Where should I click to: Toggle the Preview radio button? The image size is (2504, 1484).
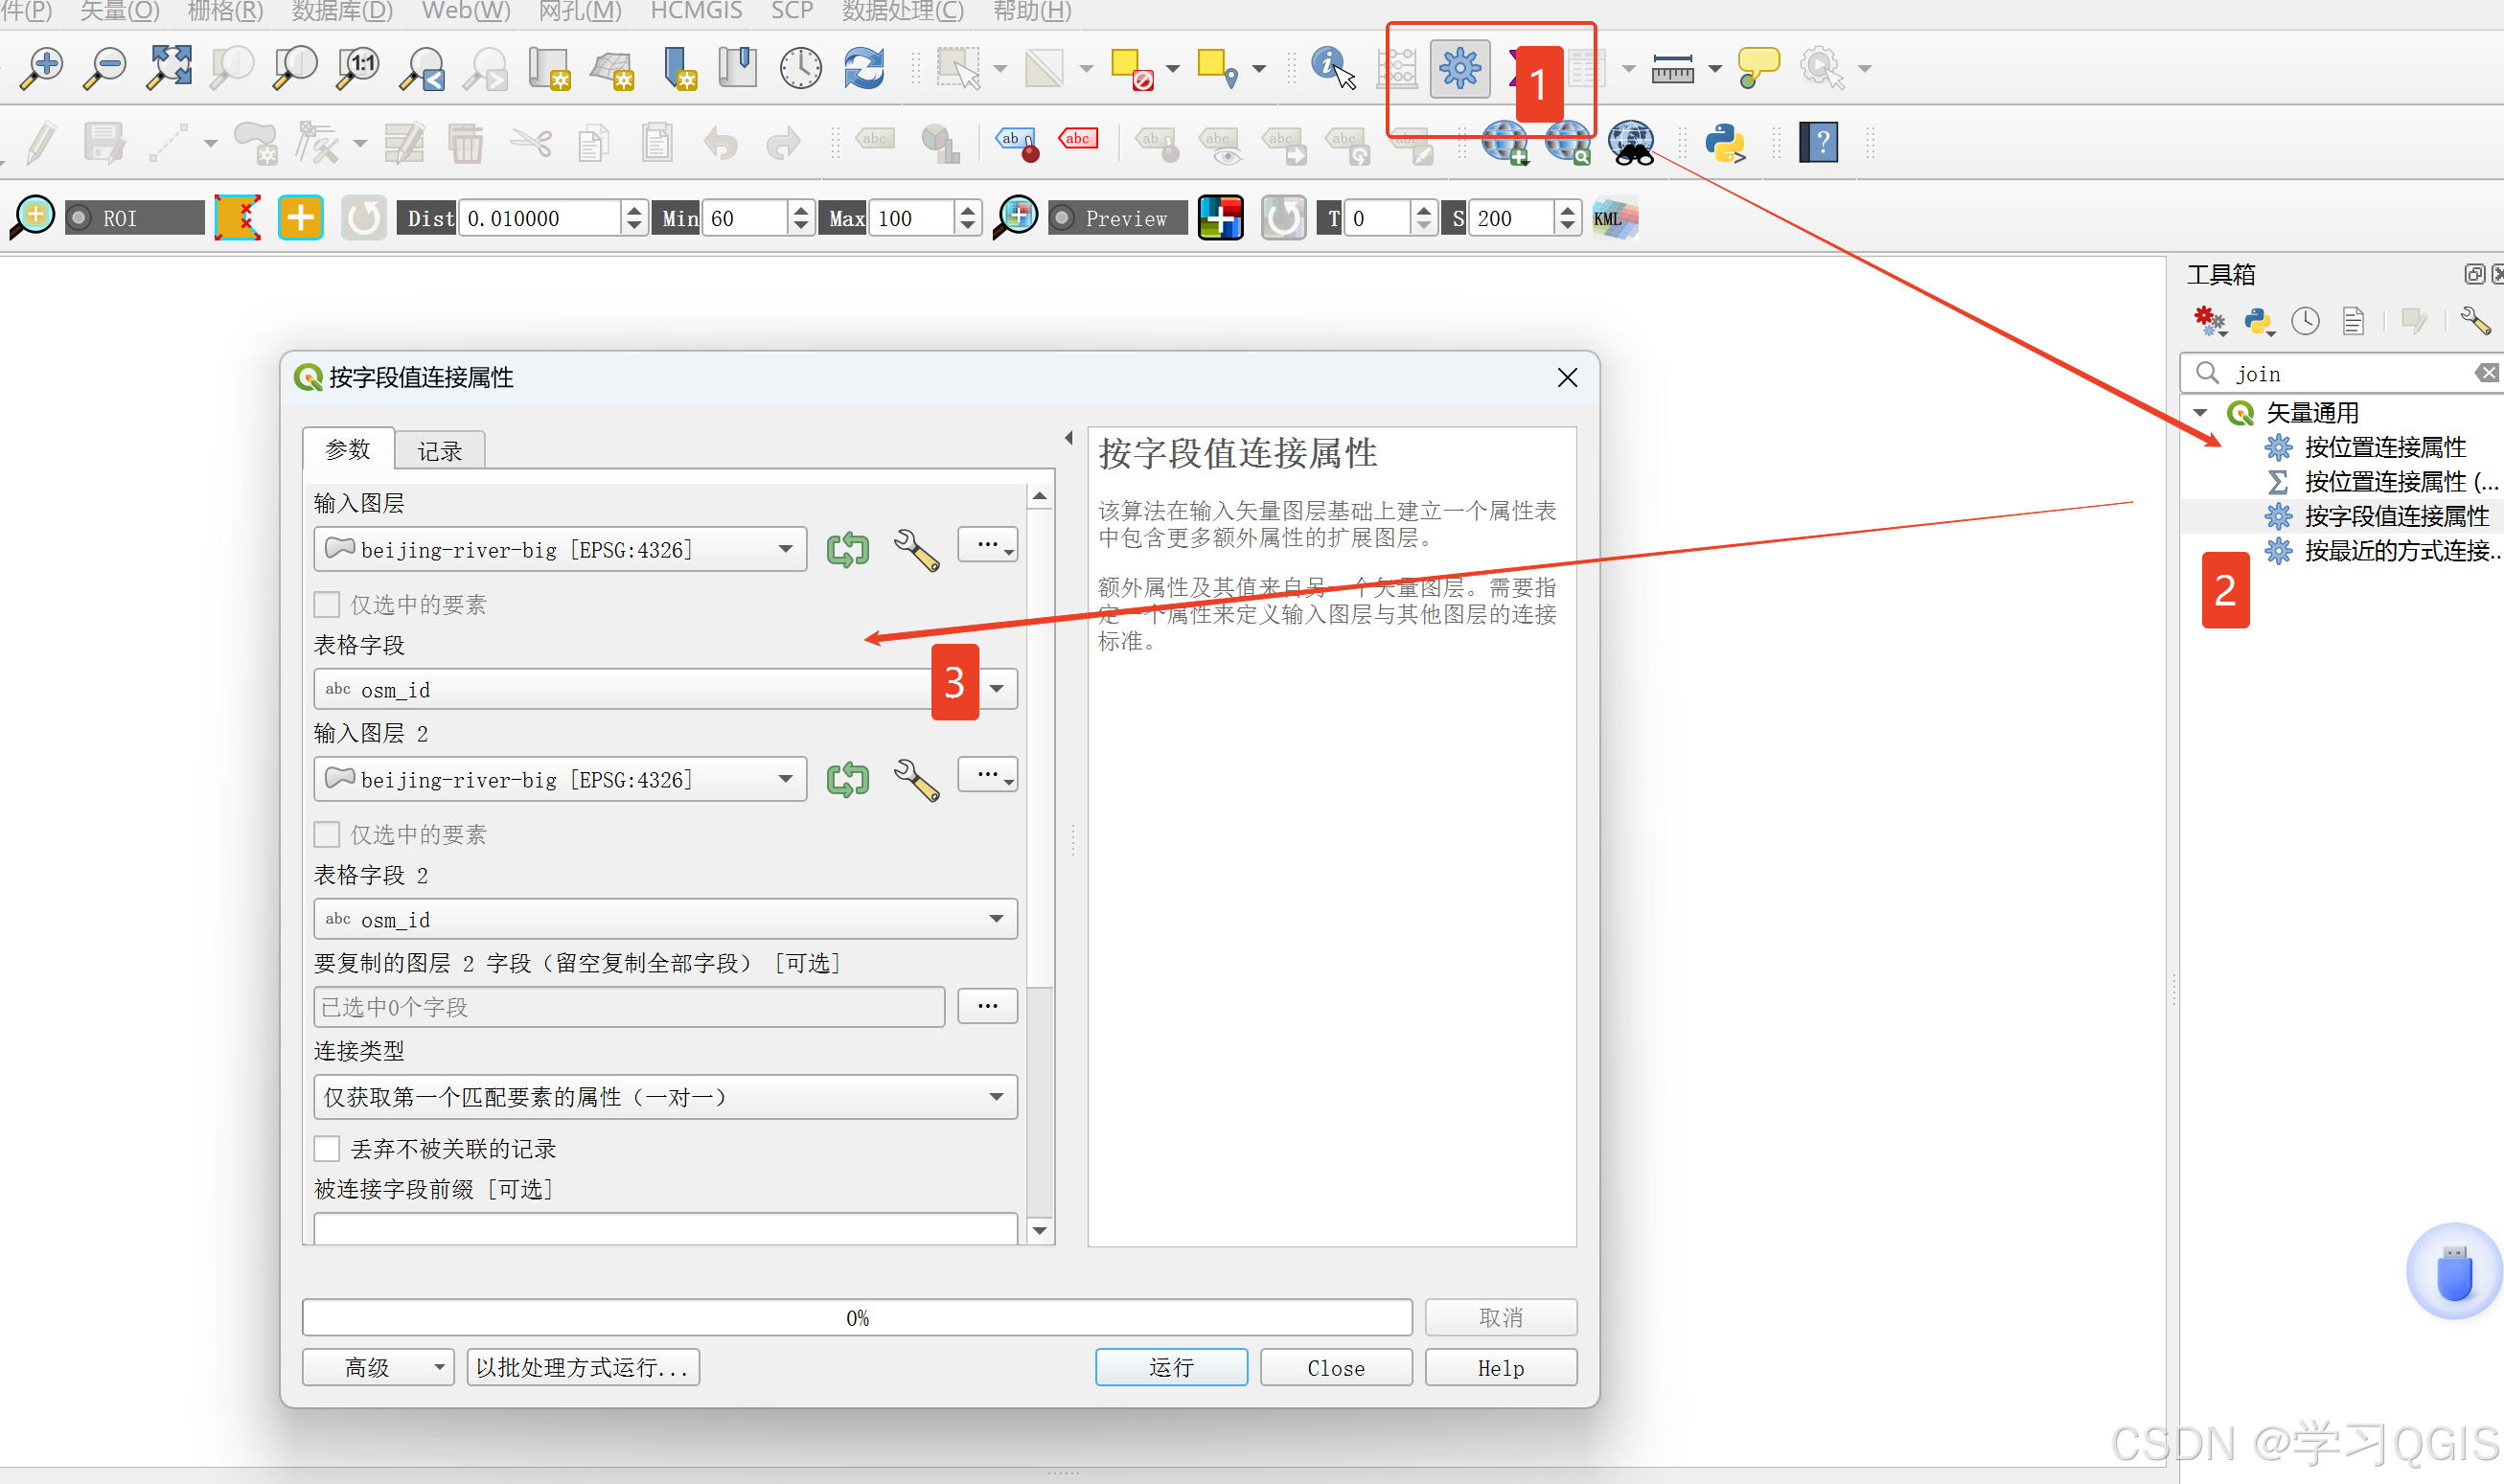[x=1063, y=218]
